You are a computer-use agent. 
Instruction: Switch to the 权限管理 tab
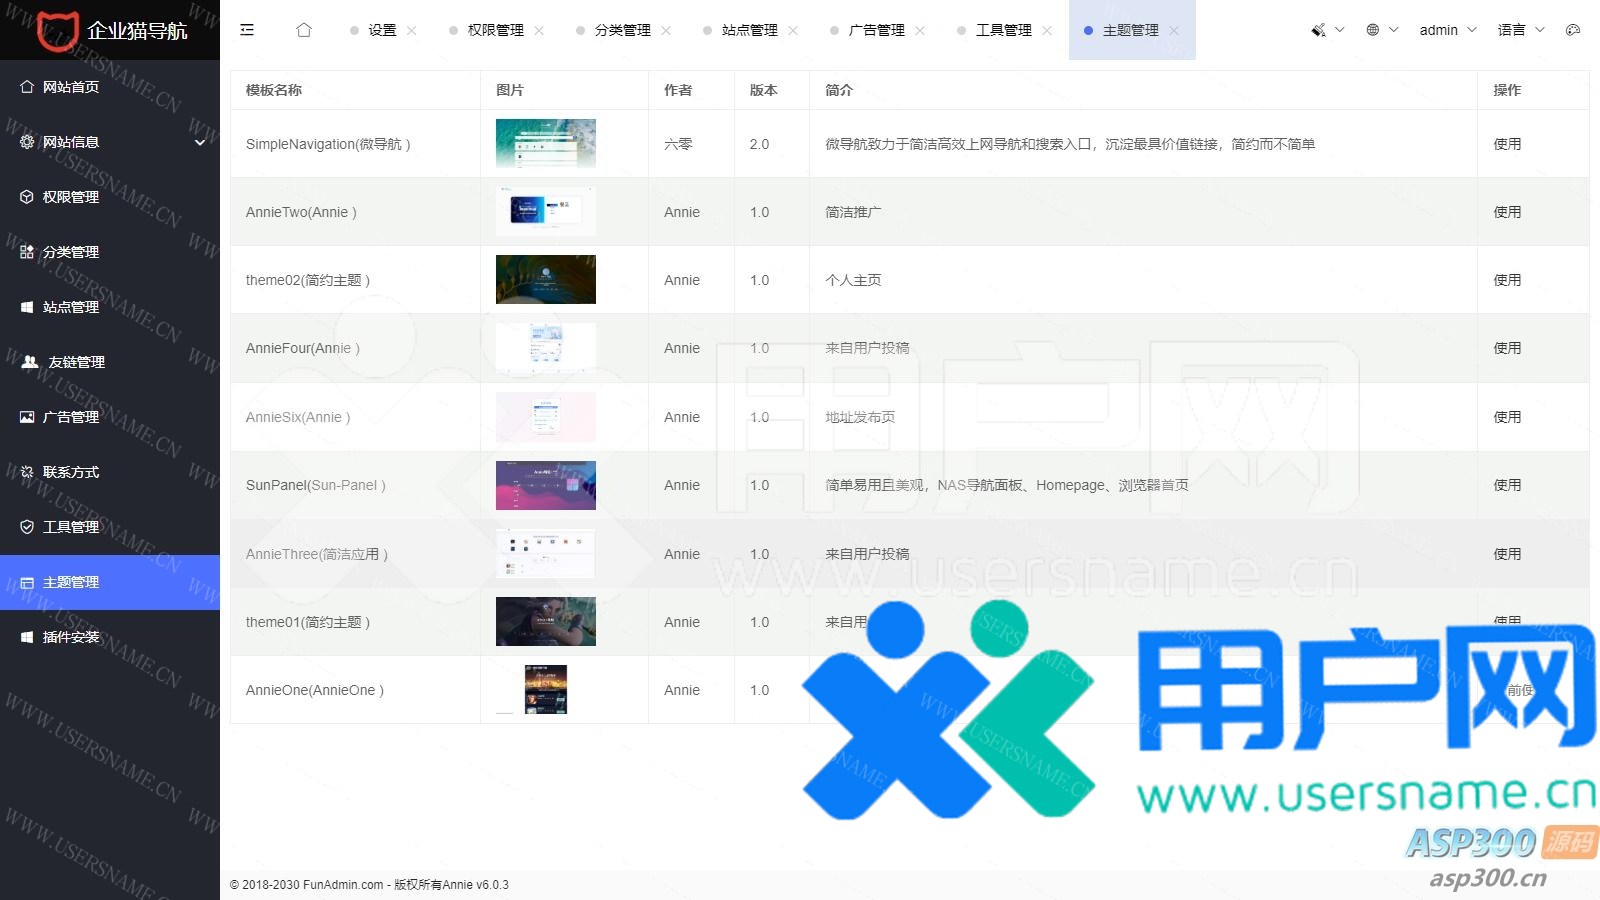[x=495, y=31]
